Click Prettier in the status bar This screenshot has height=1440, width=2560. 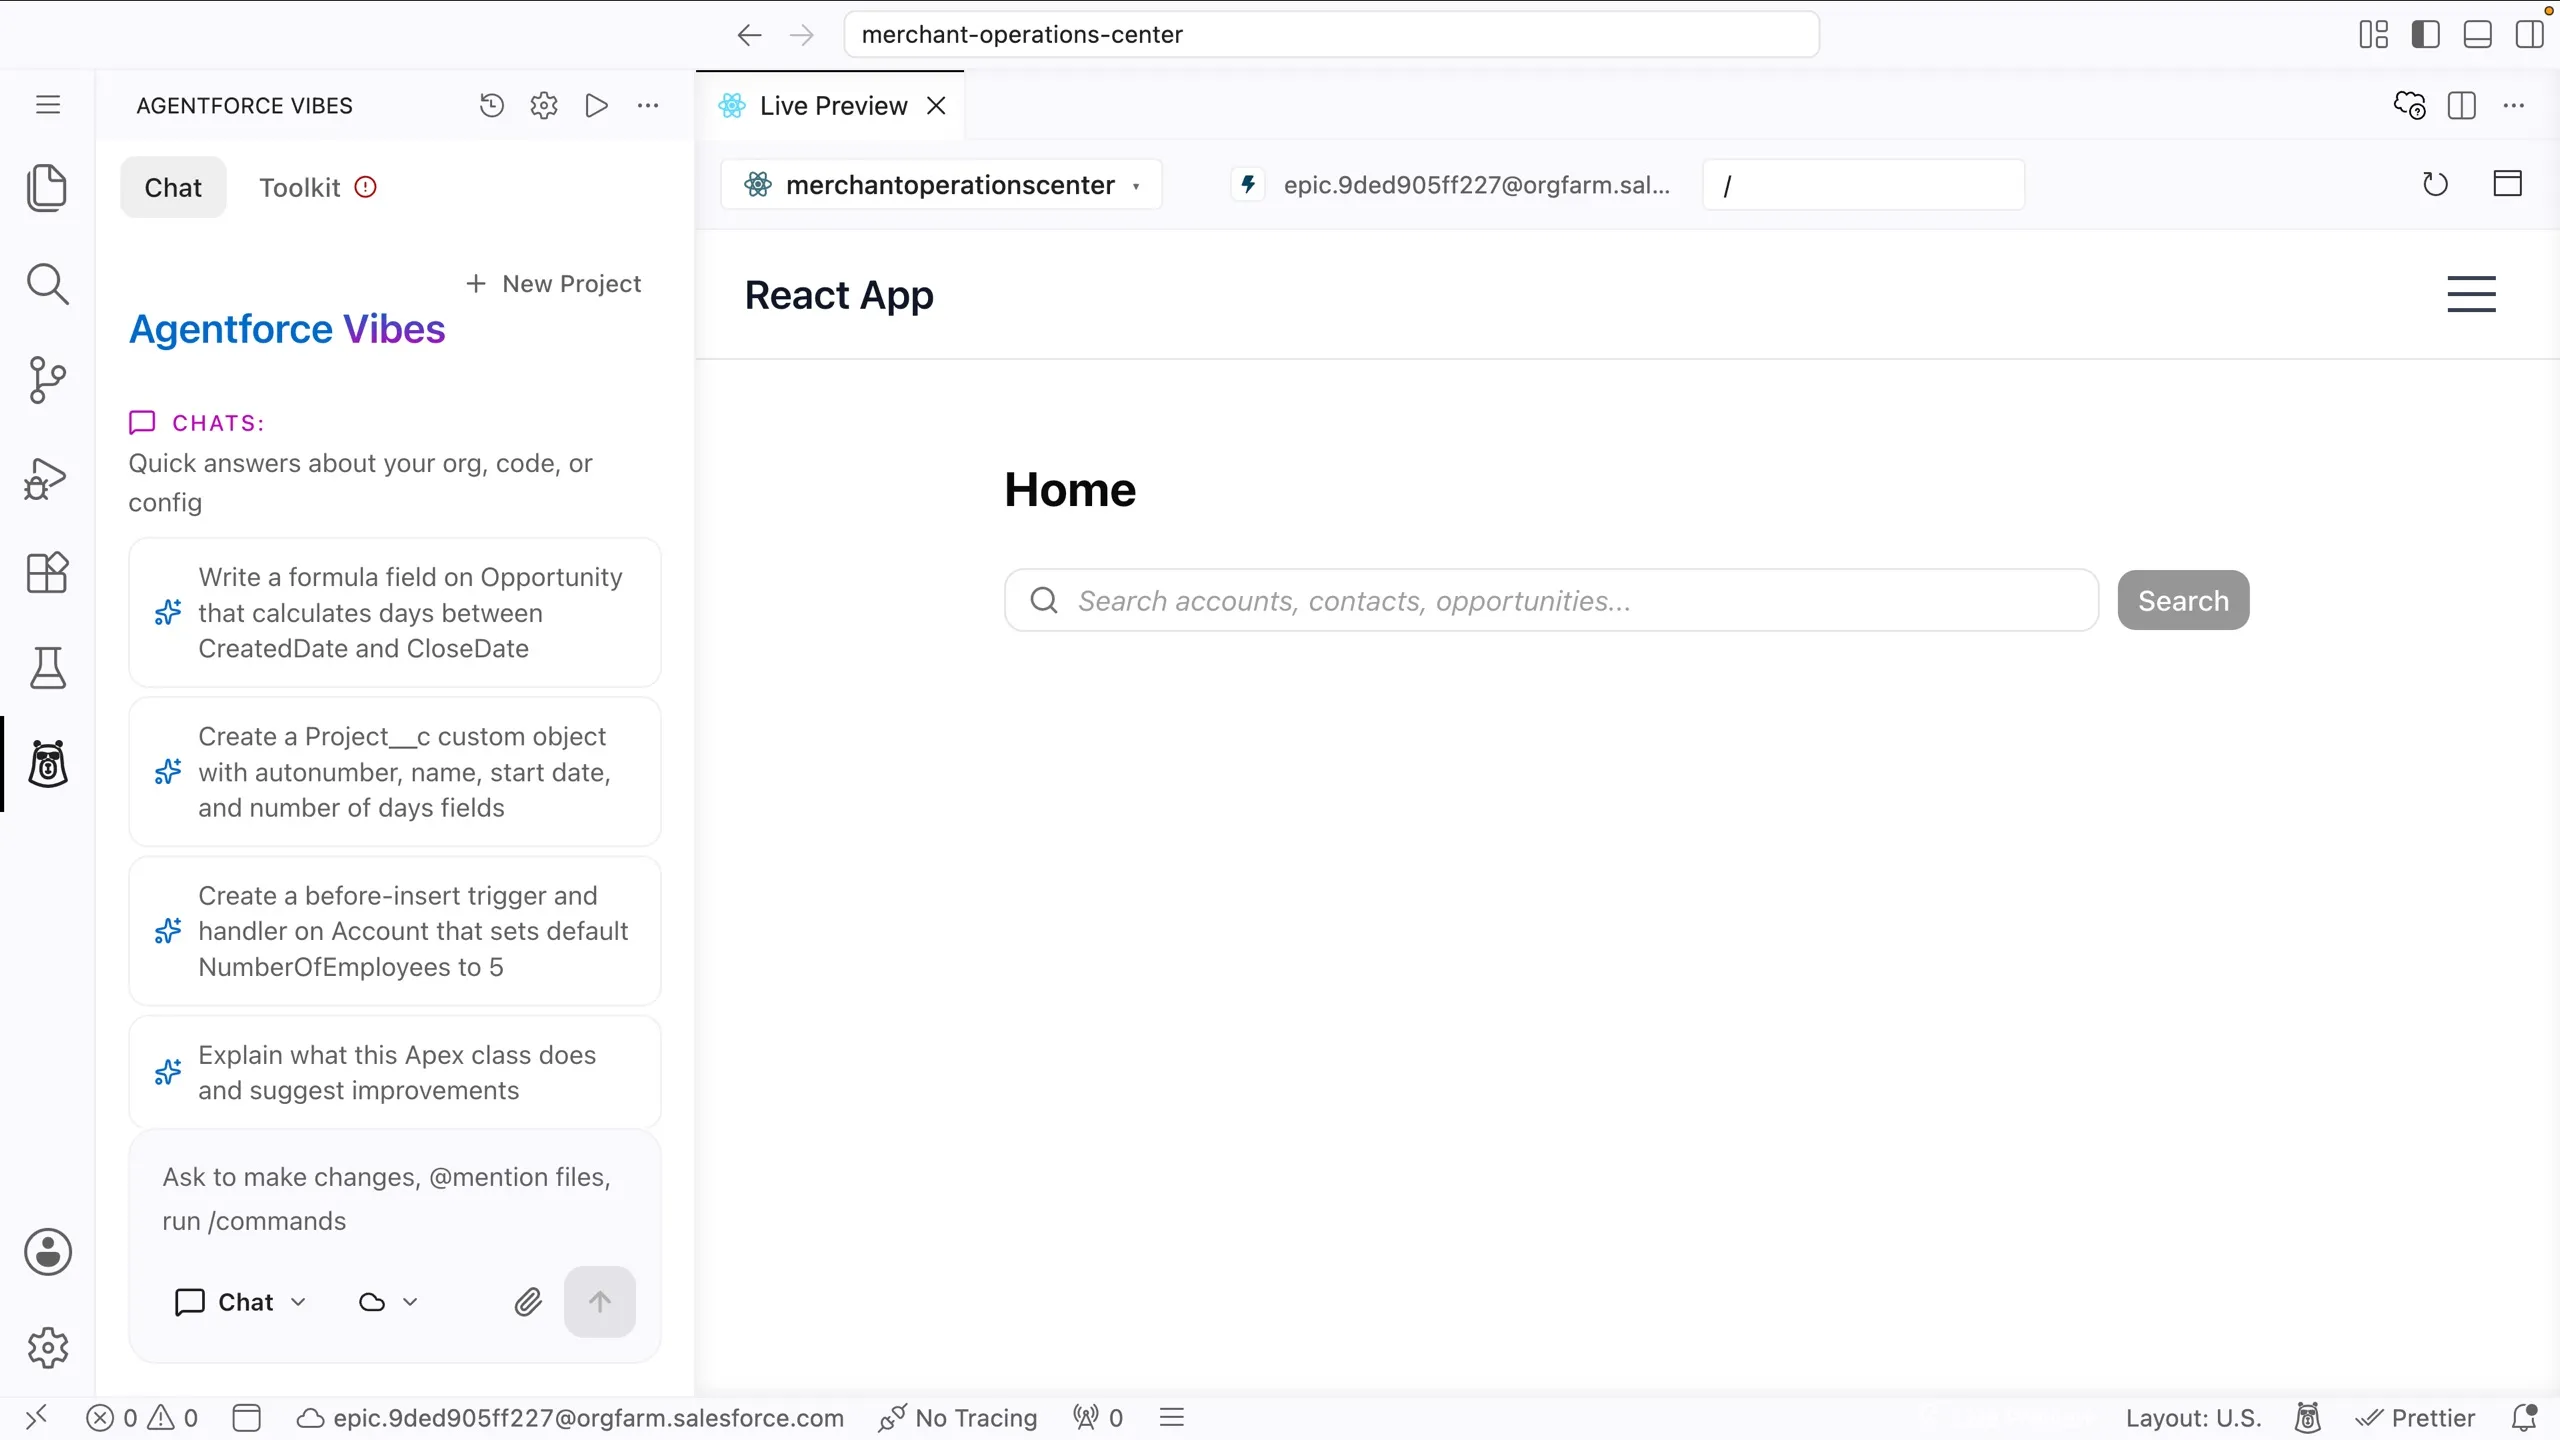click(2415, 1417)
